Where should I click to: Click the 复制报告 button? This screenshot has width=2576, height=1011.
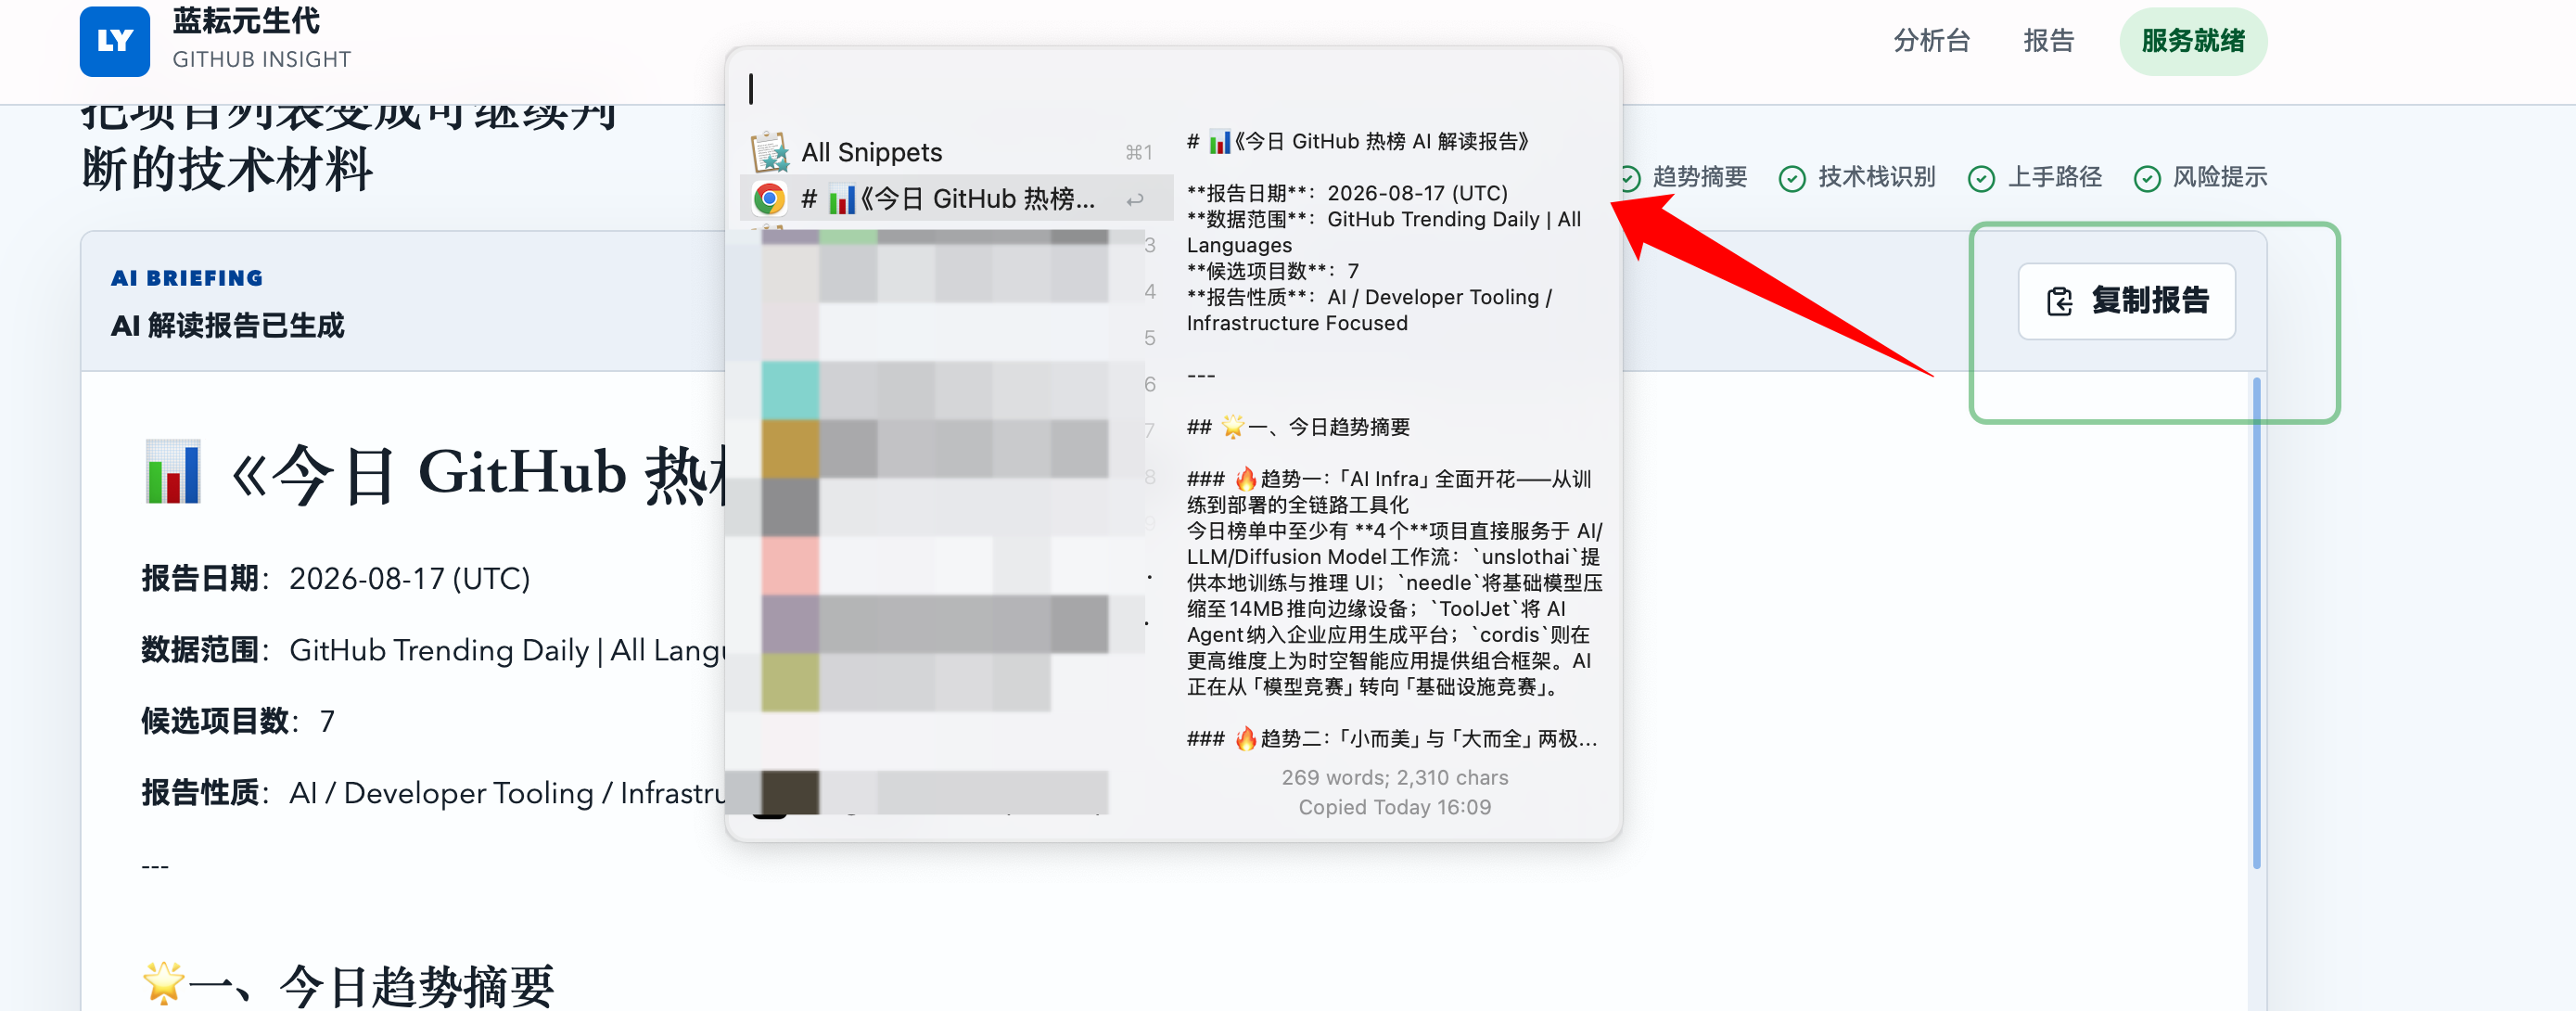[2126, 301]
